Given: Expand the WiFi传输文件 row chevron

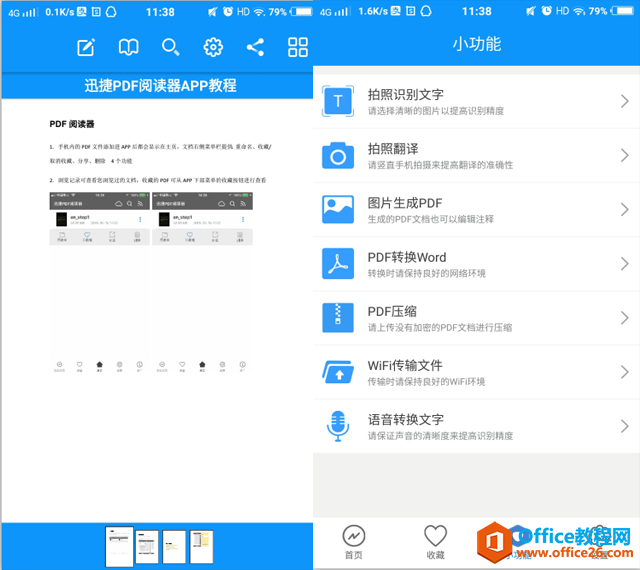Looking at the screenshot, I should click(x=624, y=372).
